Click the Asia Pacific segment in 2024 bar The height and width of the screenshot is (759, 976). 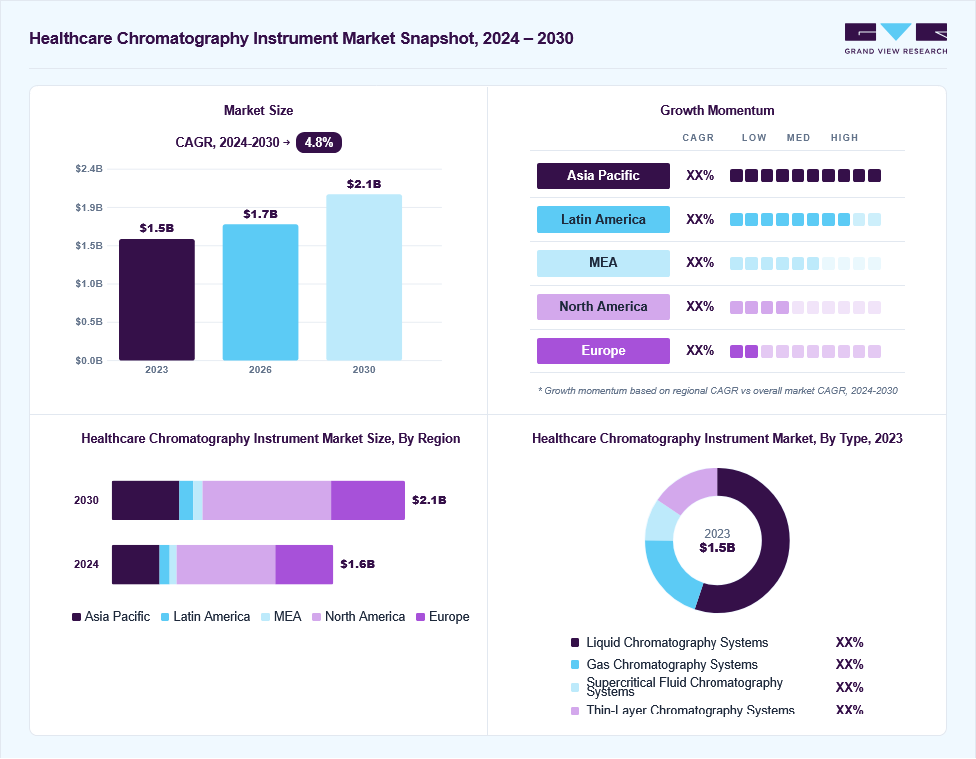tap(136, 565)
